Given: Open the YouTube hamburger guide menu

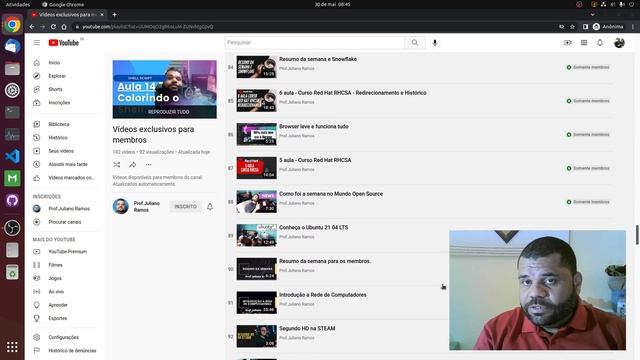Looking at the screenshot, I should tap(37, 42).
